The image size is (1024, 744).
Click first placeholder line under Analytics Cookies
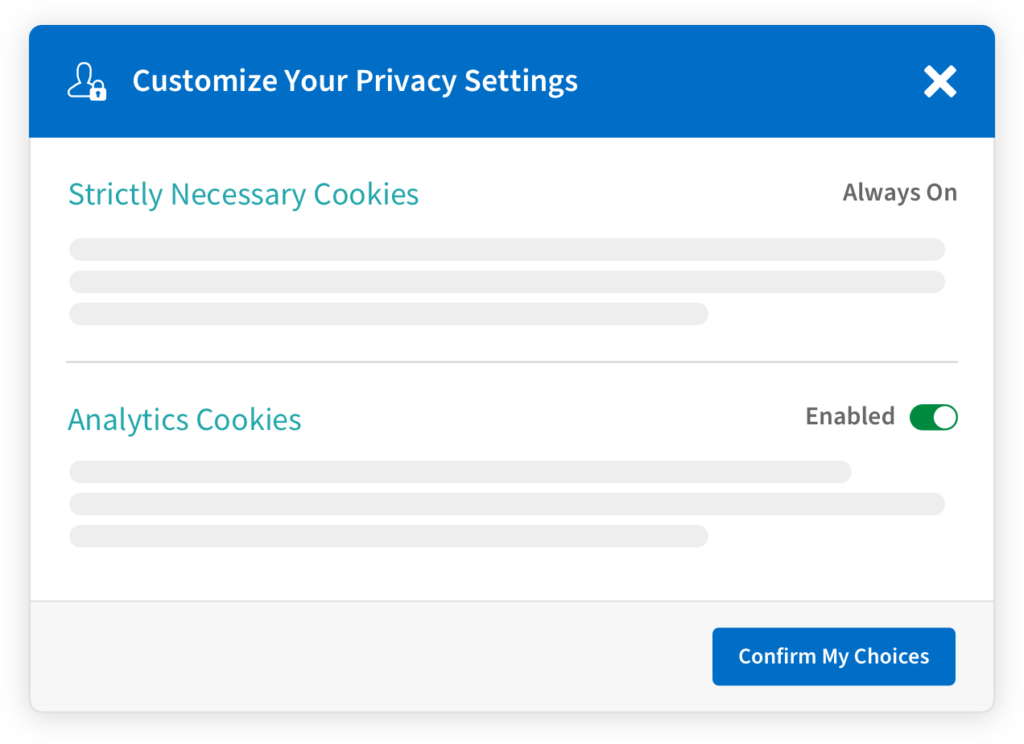pyautogui.click(x=460, y=472)
